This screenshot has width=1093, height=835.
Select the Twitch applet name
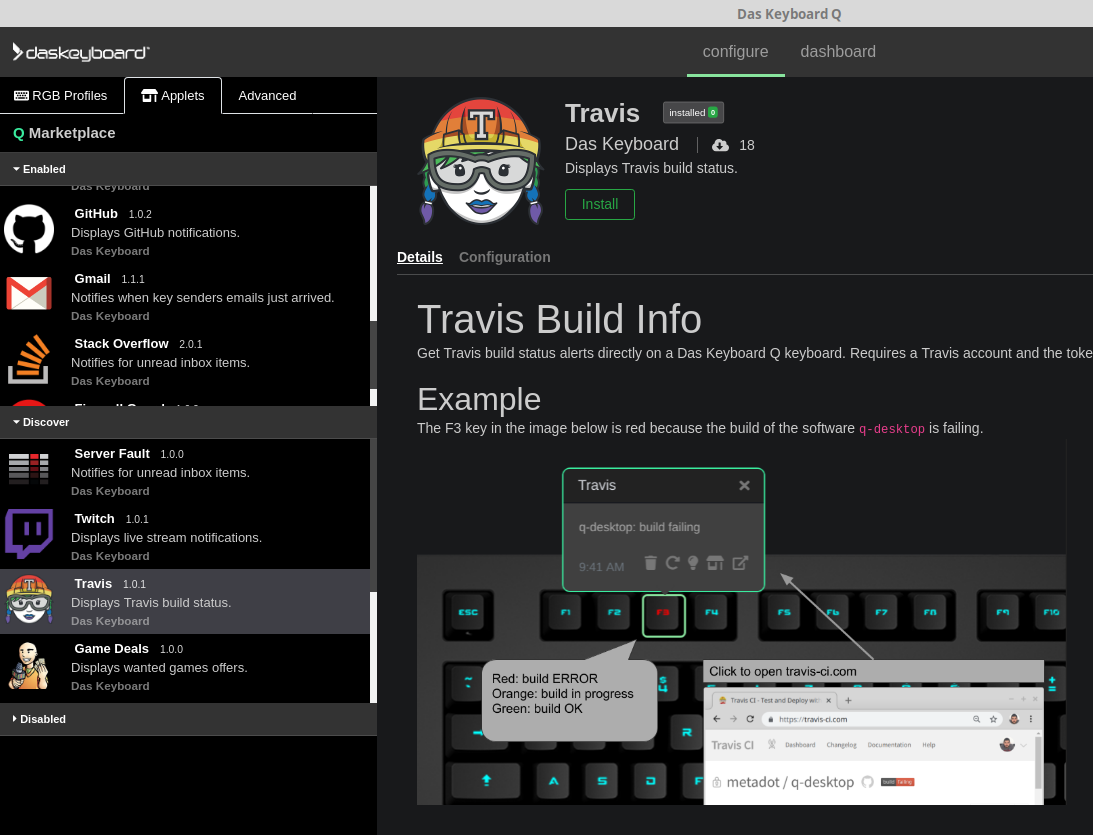(95, 519)
